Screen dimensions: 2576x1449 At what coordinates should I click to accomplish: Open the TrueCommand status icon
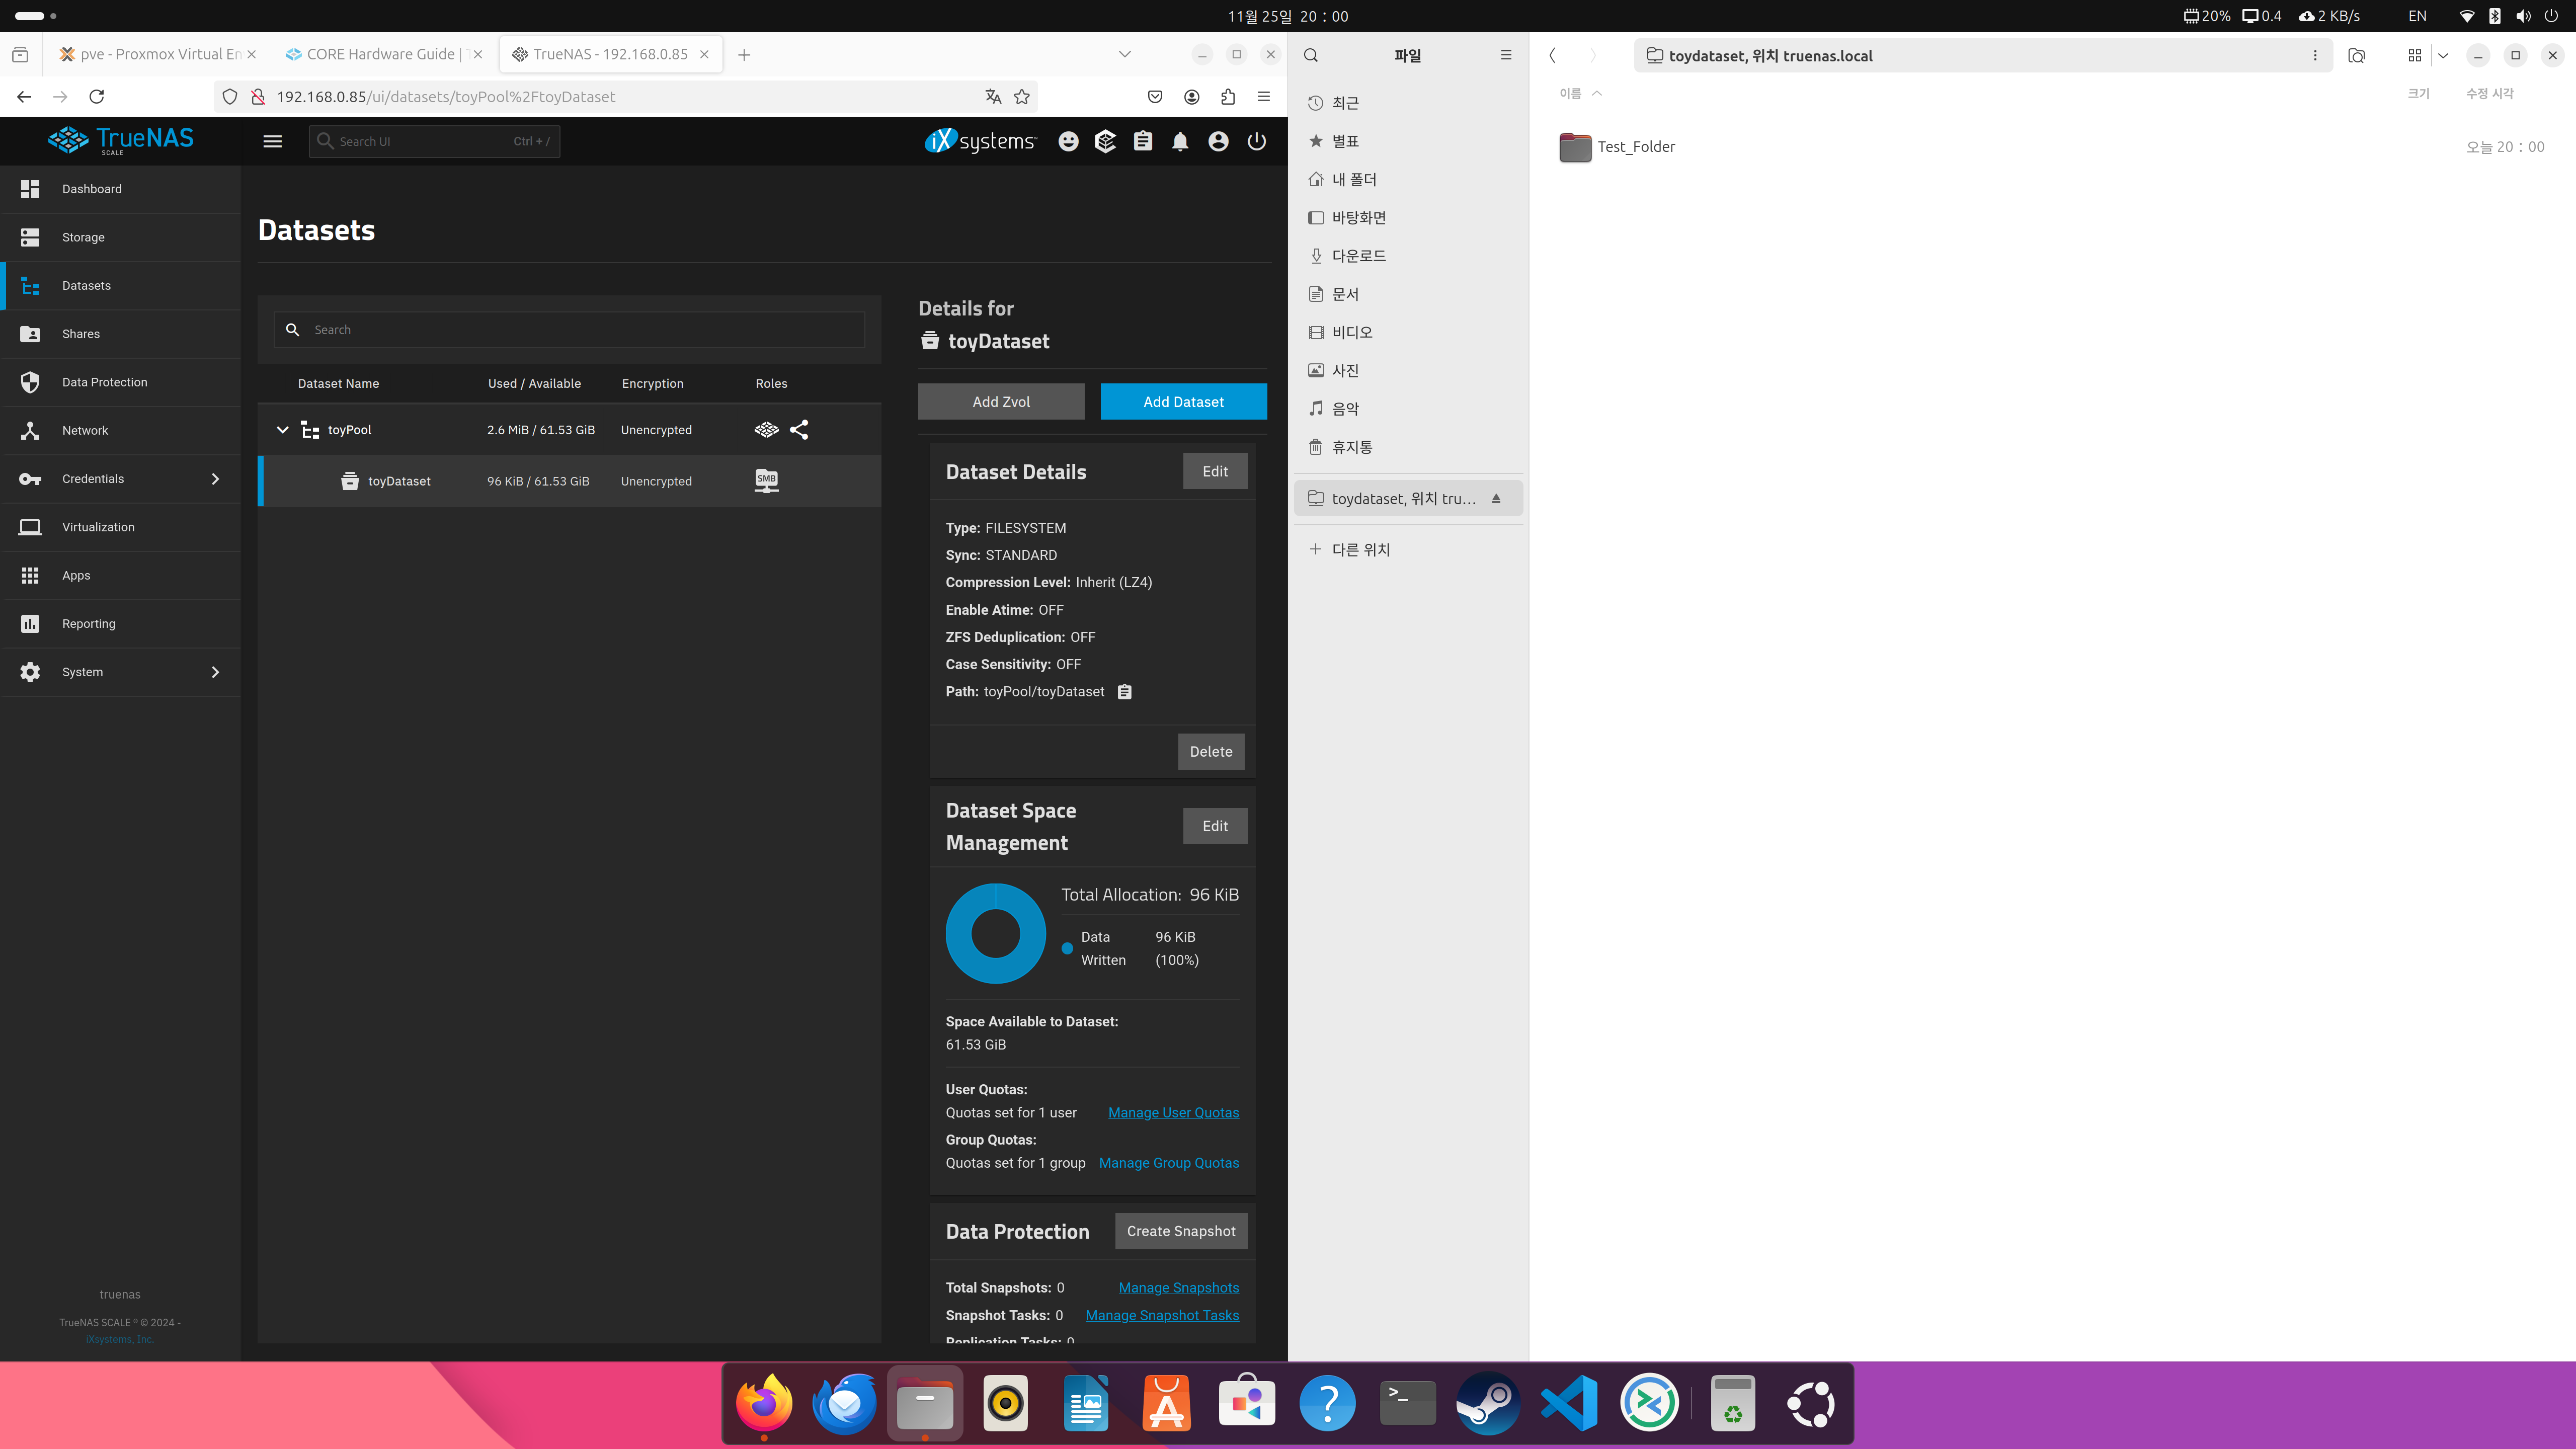(1105, 141)
